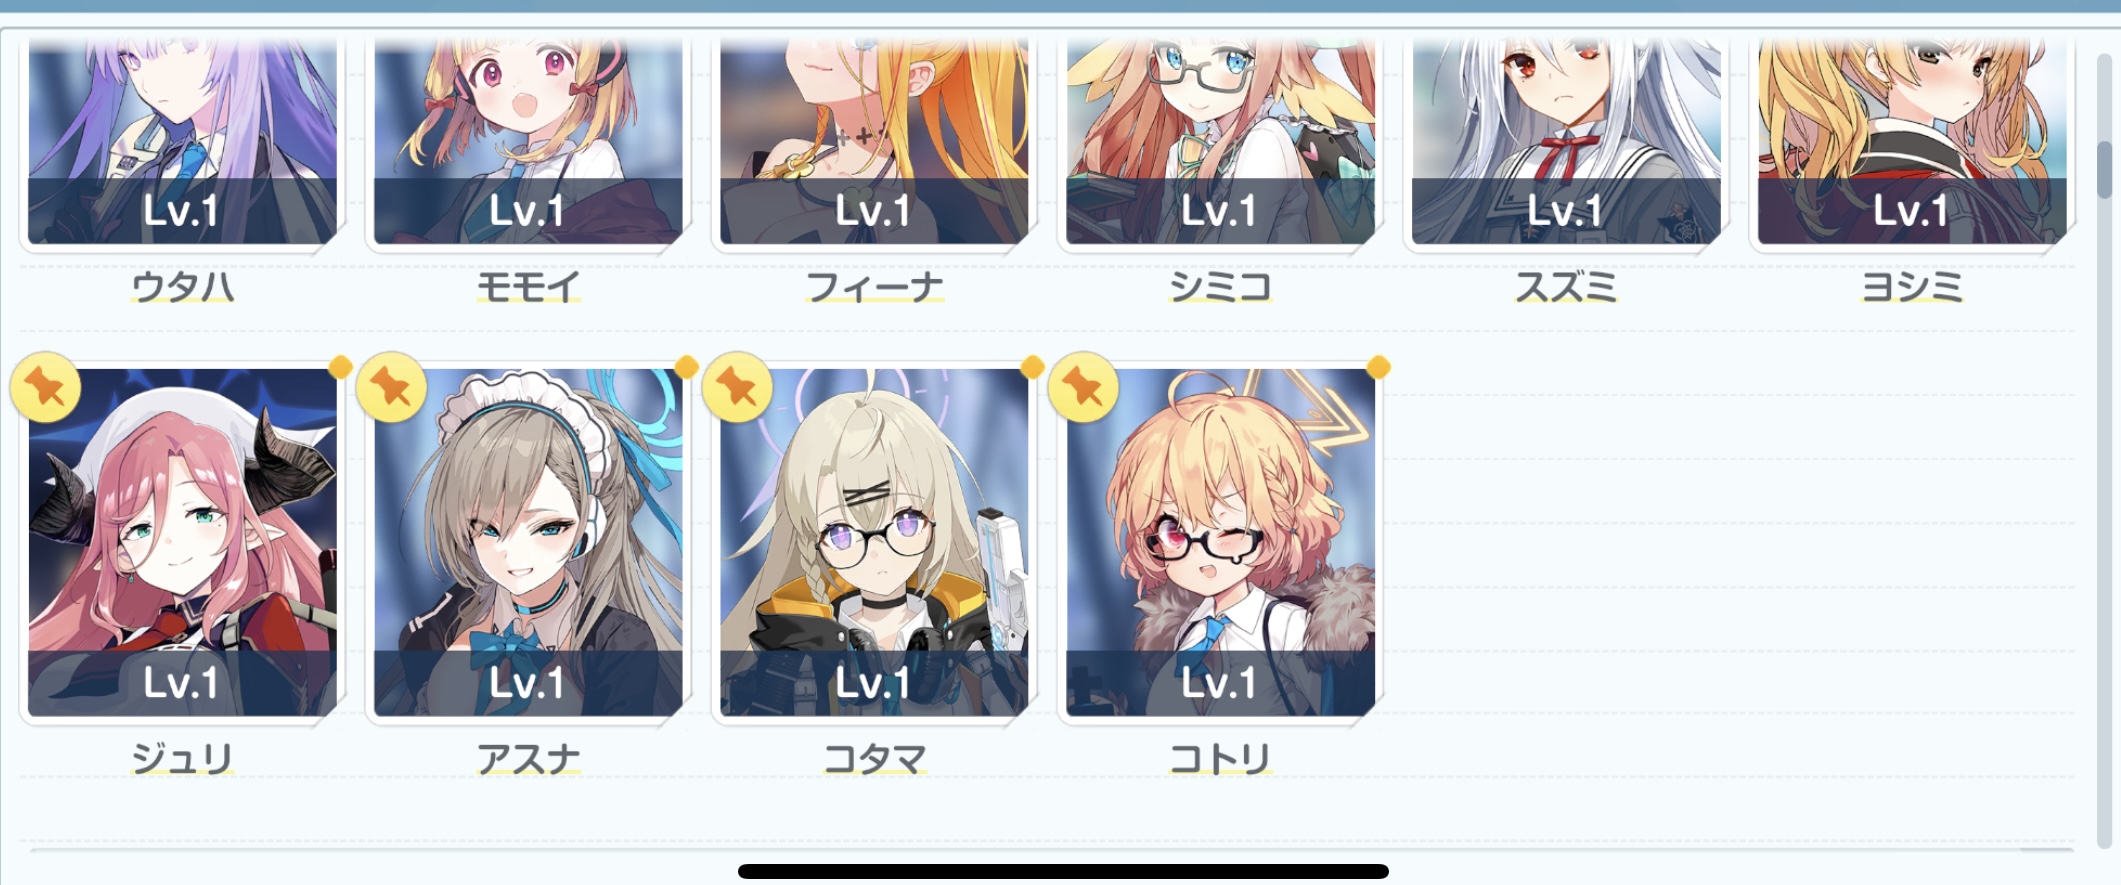Click the pushpin icon on コタマ's card

click(x=737, y=387)
